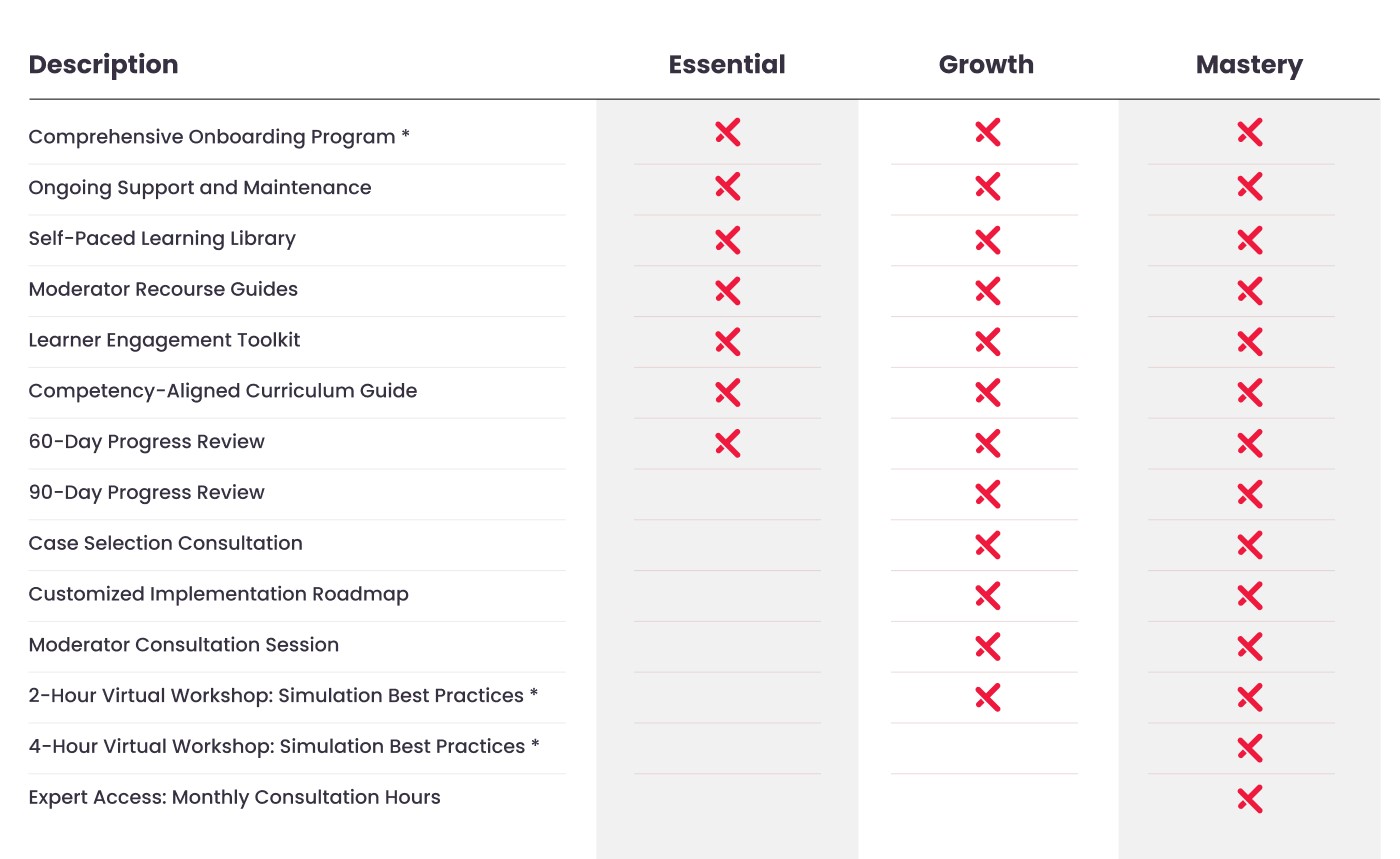Viewport: 1400px width, 859px height.
Task: Click the Growth mark for 2-Hour Virtual Workshop
Action: point(987,697)
